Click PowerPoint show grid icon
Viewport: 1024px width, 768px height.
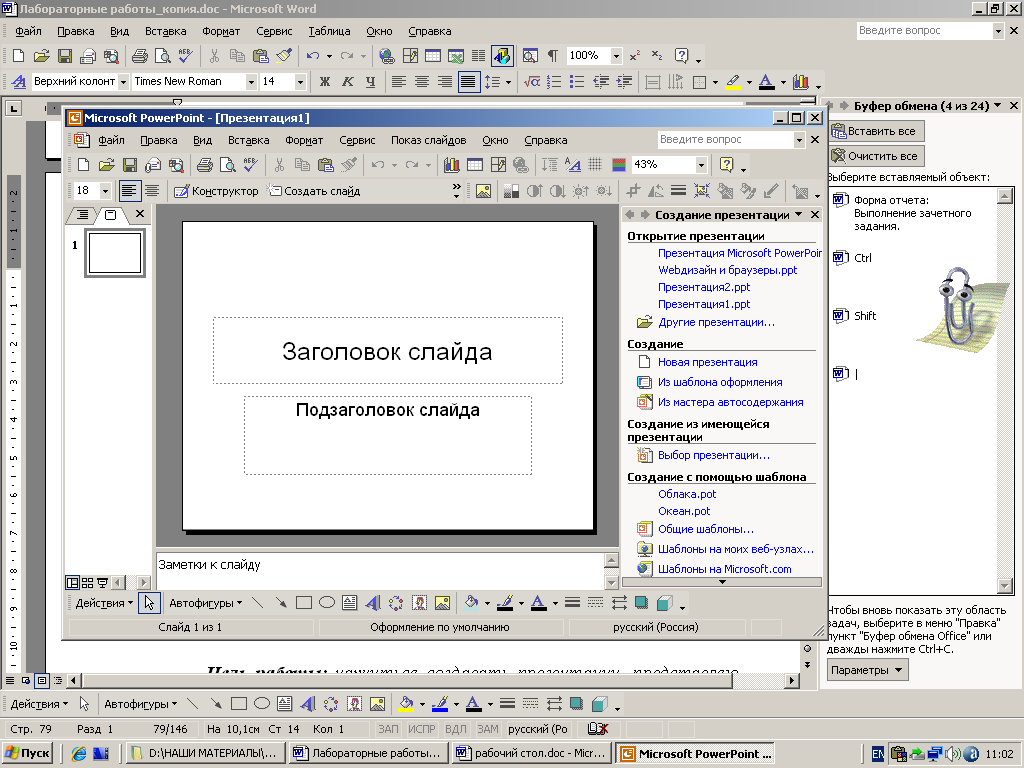(x=595, y=165)
